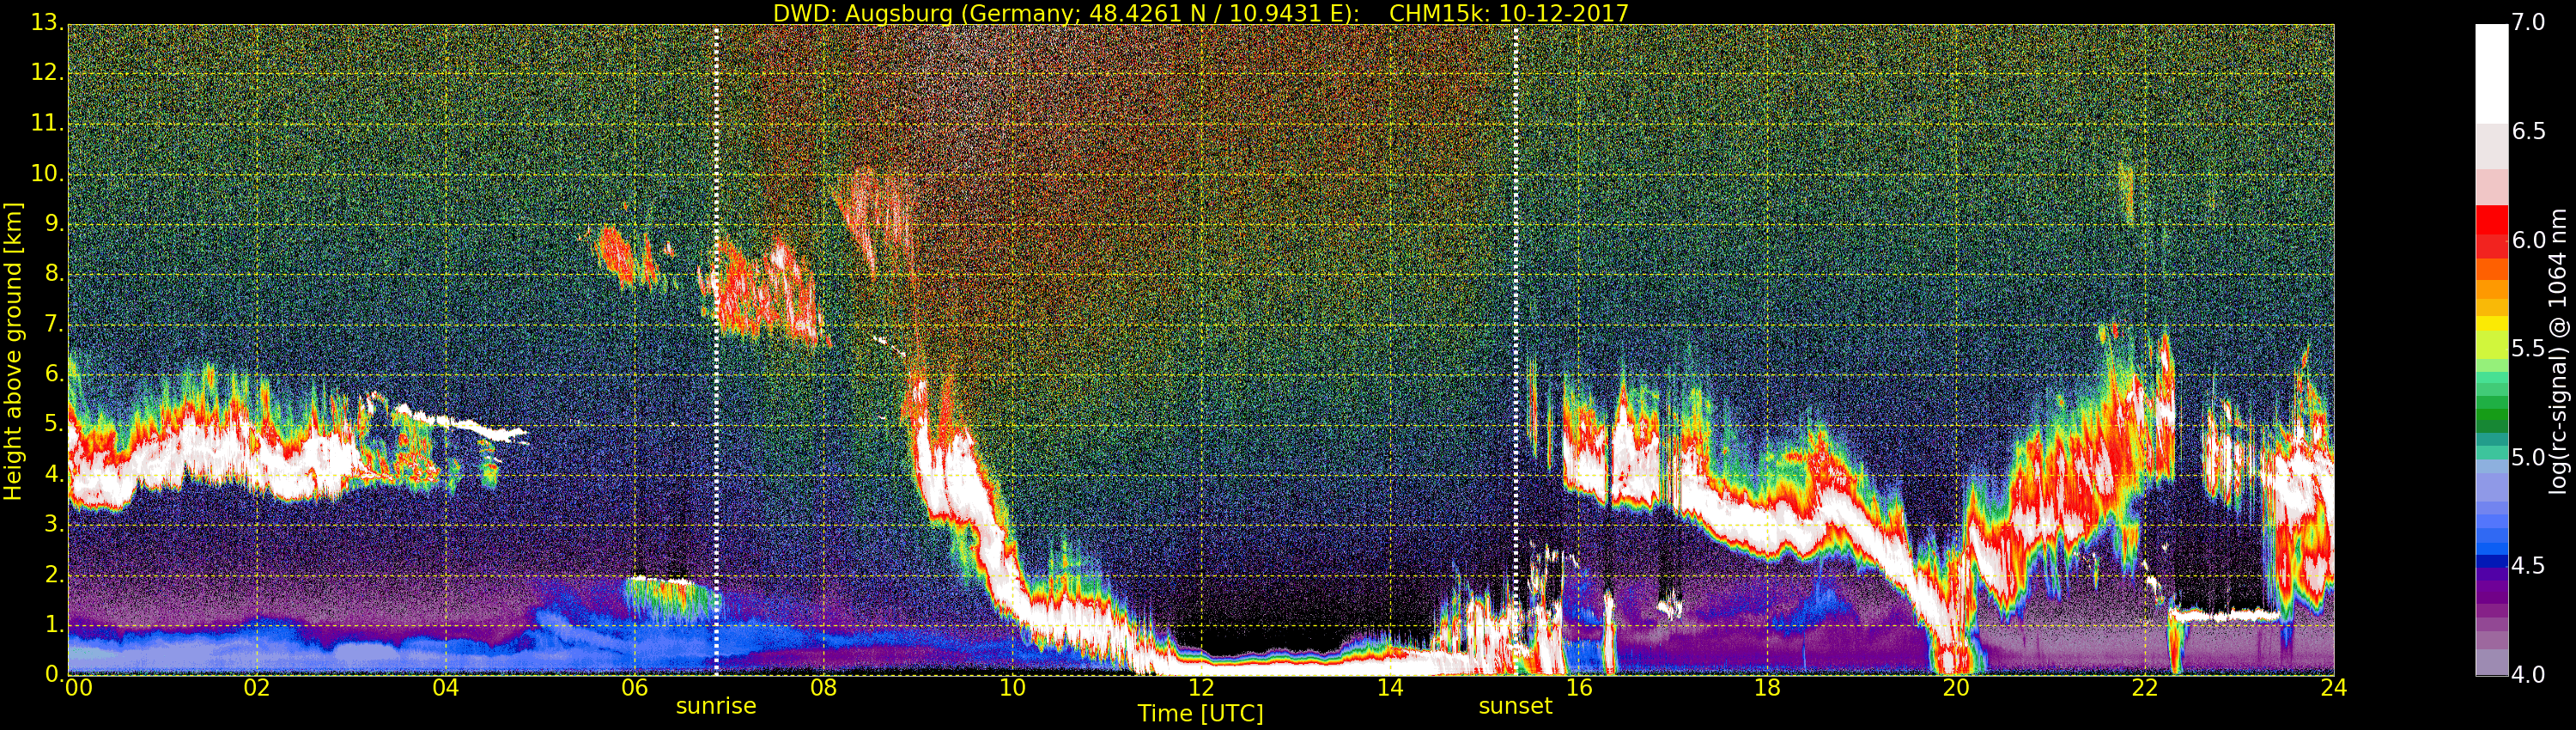Click the "6.5" value on the colorbar scale
Viewport: 2576px width, 730px height.
2529,131
